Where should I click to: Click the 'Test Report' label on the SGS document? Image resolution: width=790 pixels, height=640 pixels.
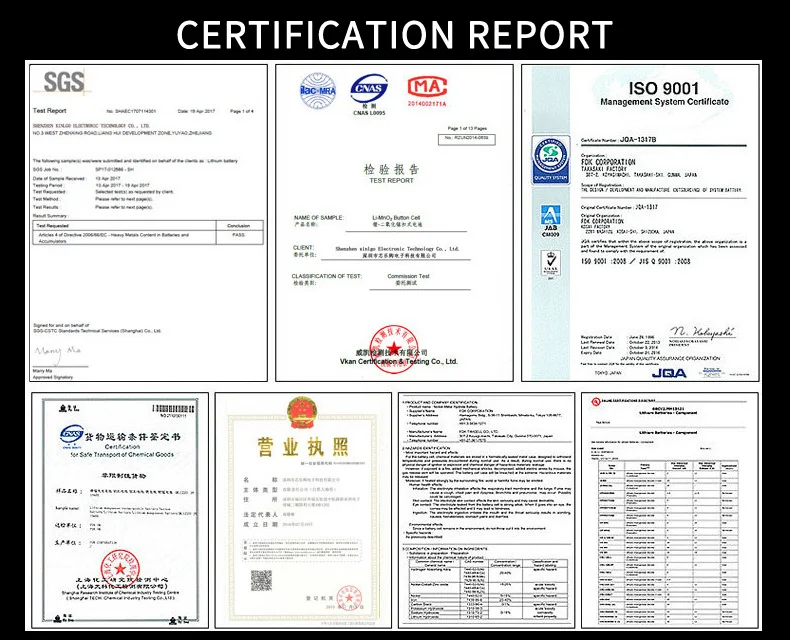click(x=49, y=111)
